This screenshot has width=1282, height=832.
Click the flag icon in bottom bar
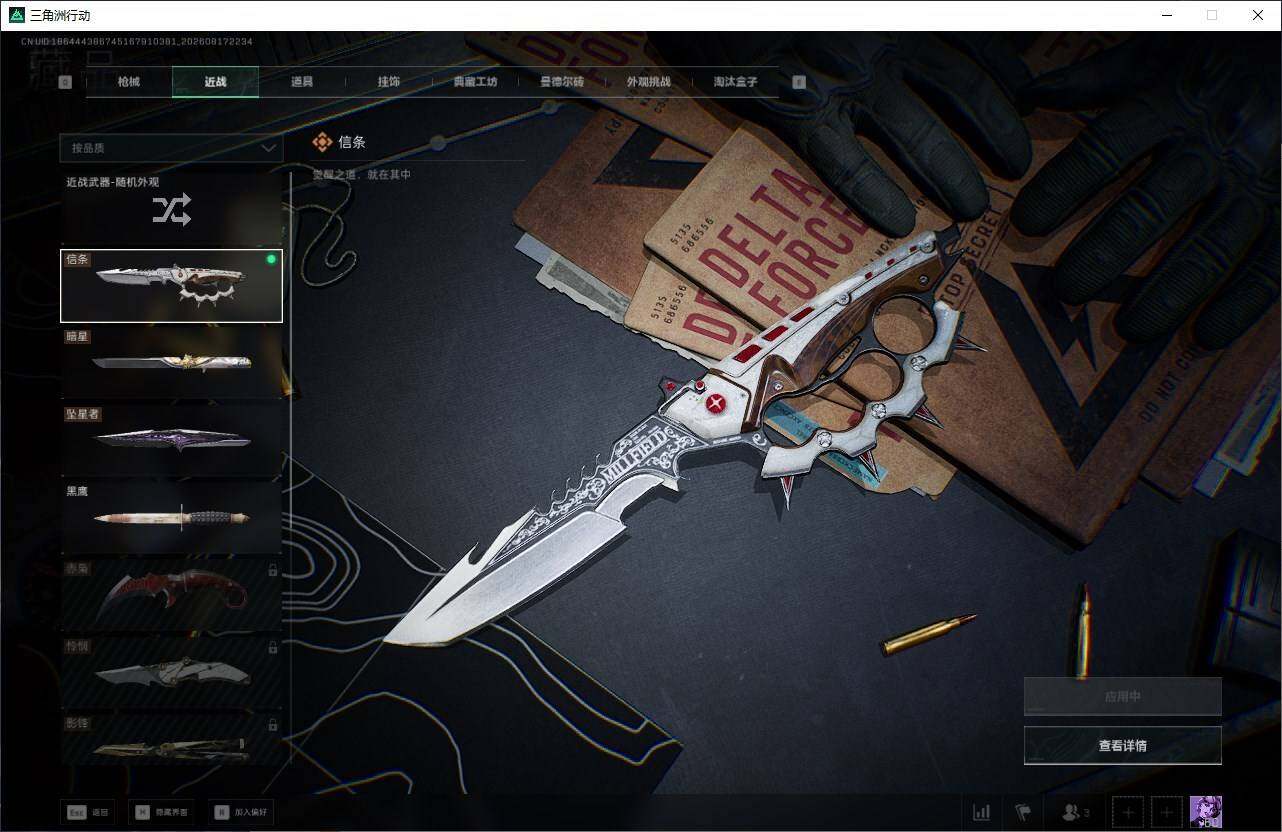point(1022,812)
